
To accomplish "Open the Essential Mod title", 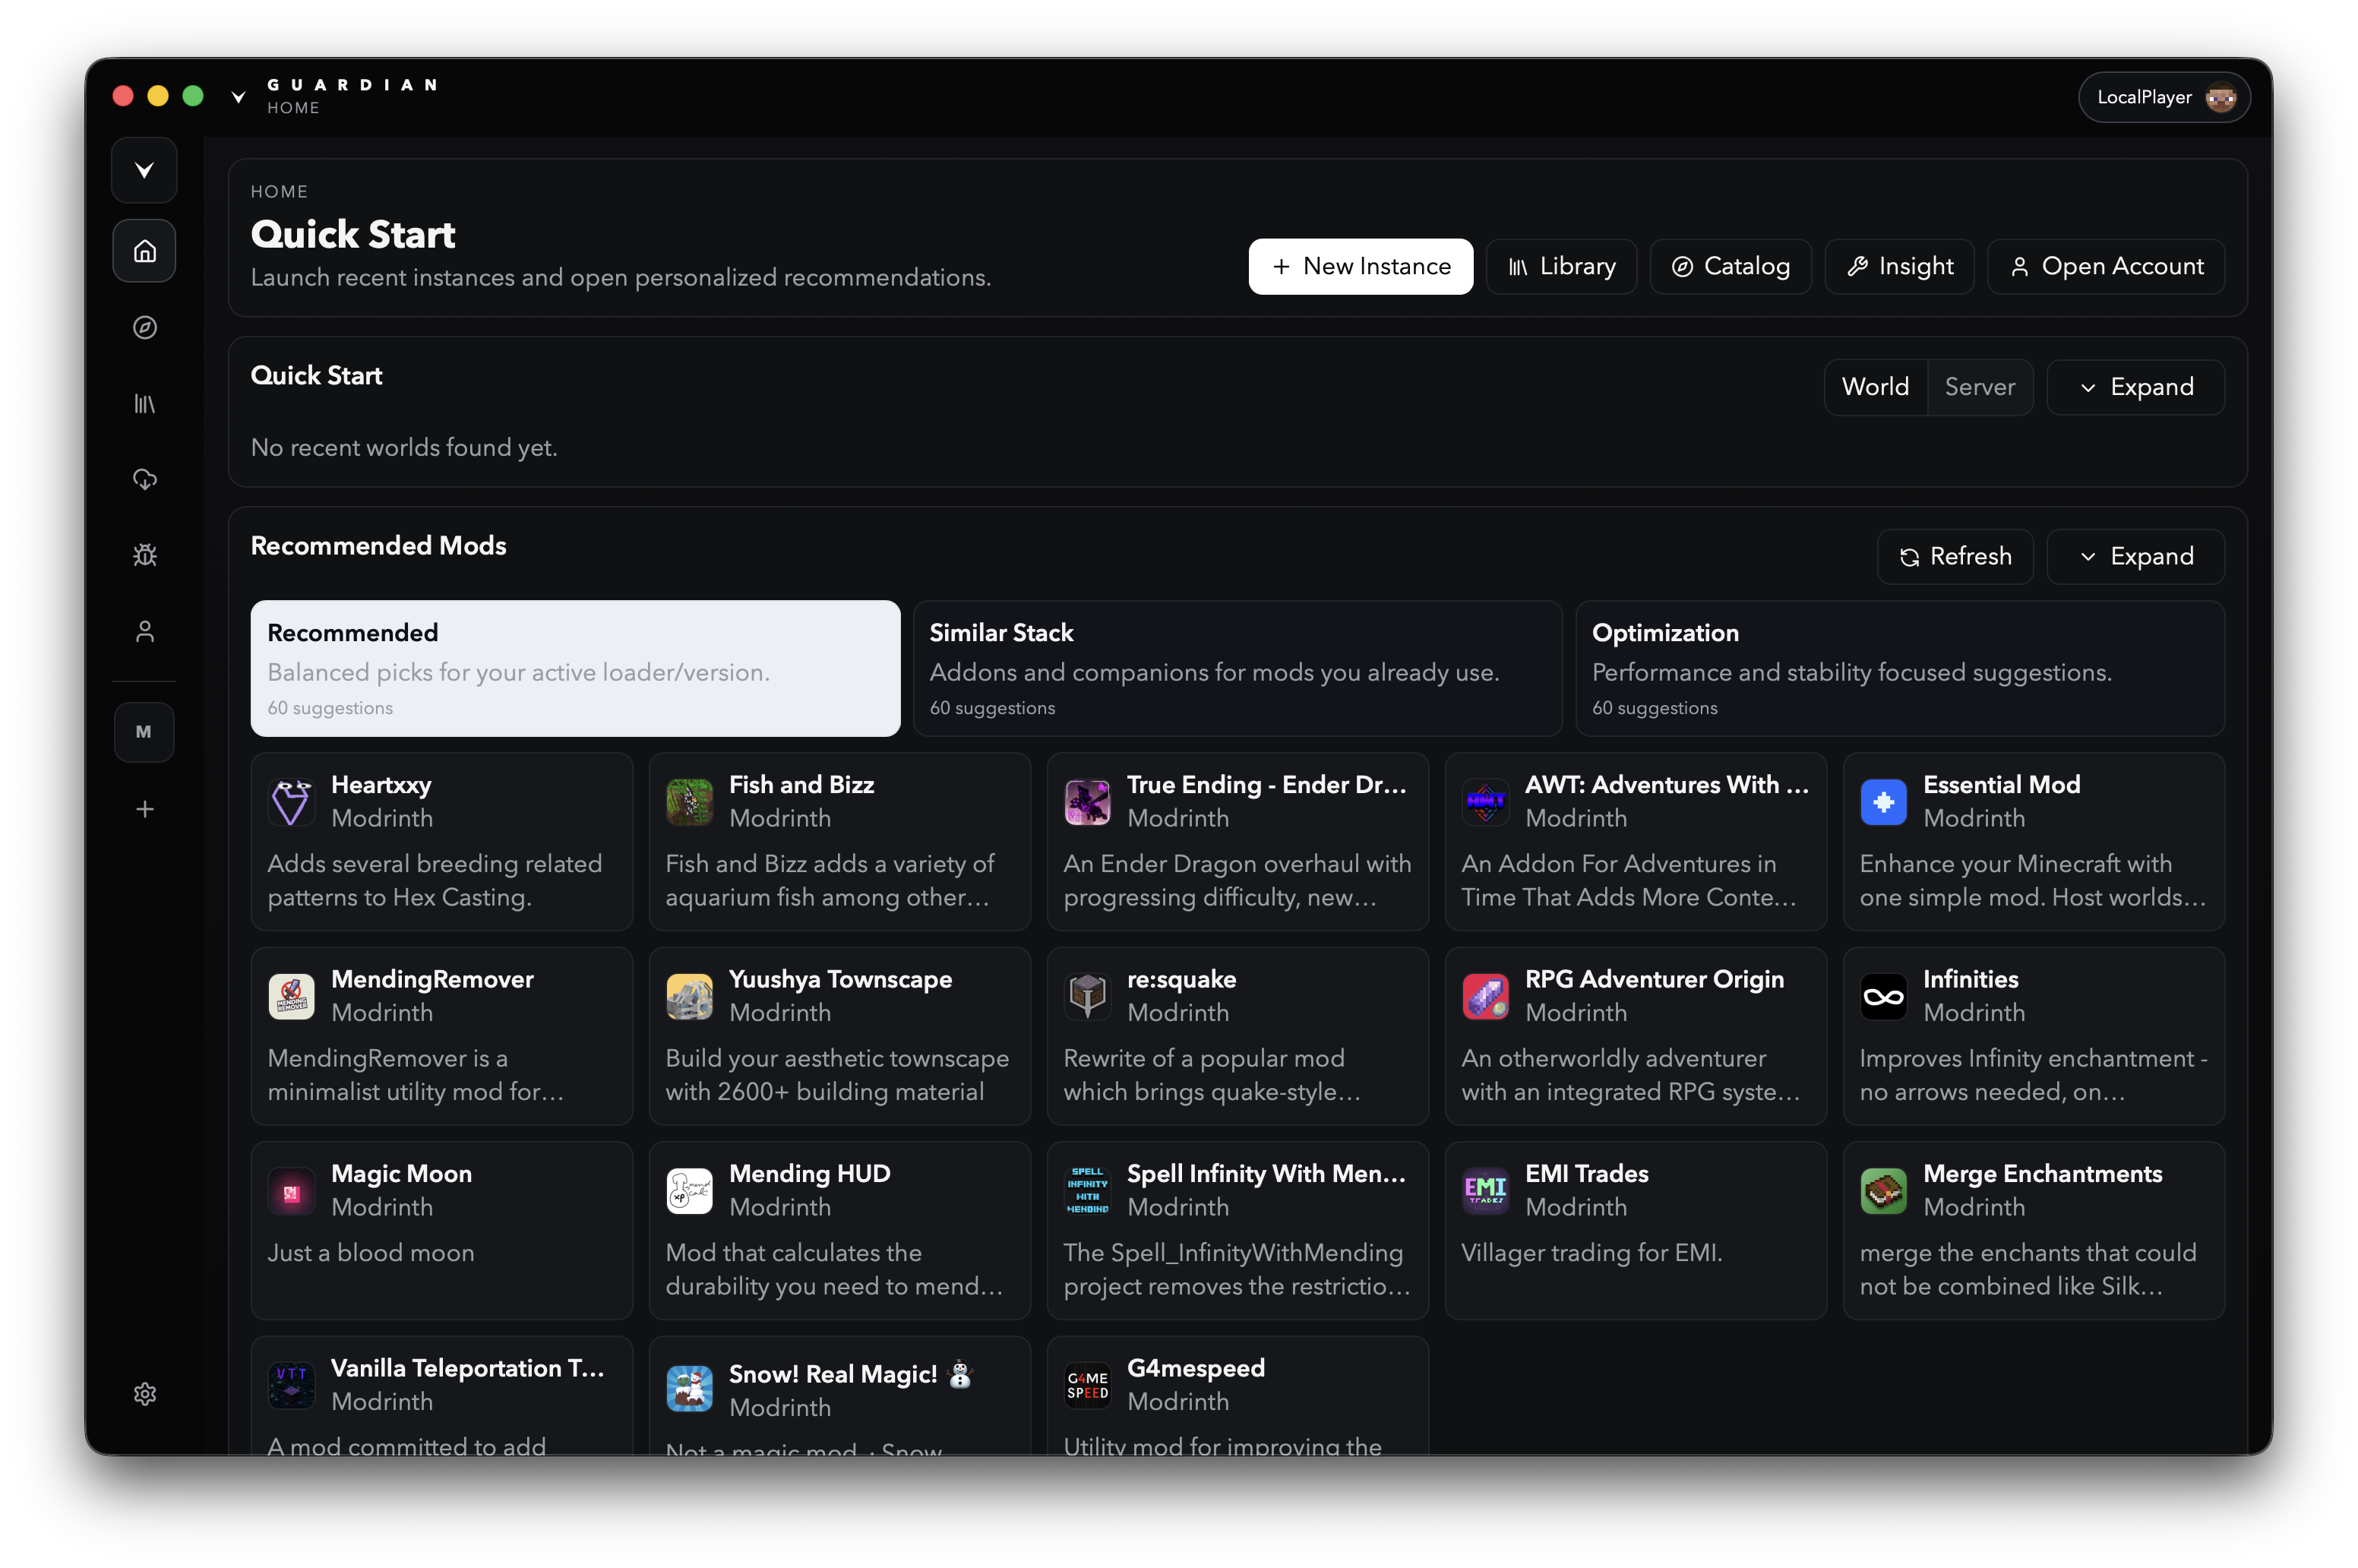I will (2001, 785).
